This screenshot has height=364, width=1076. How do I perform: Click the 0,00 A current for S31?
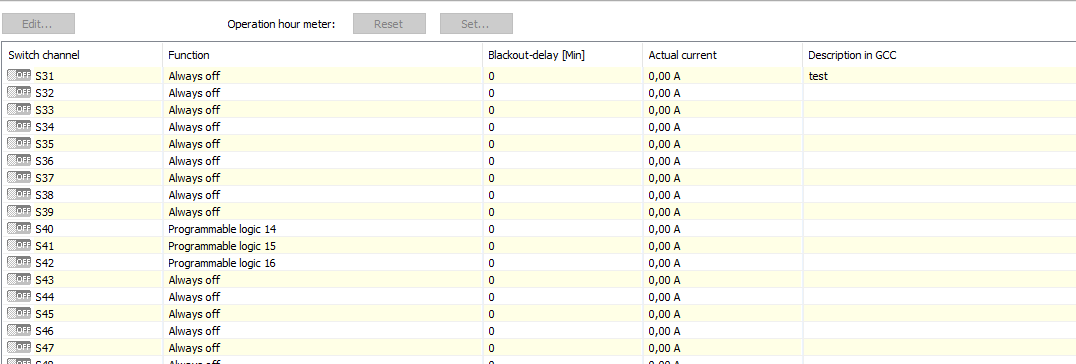click(664, 76)
